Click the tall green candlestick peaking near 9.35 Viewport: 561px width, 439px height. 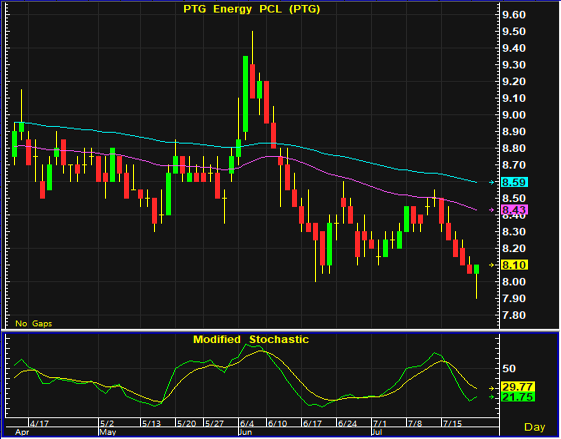[x=245, y=94]
